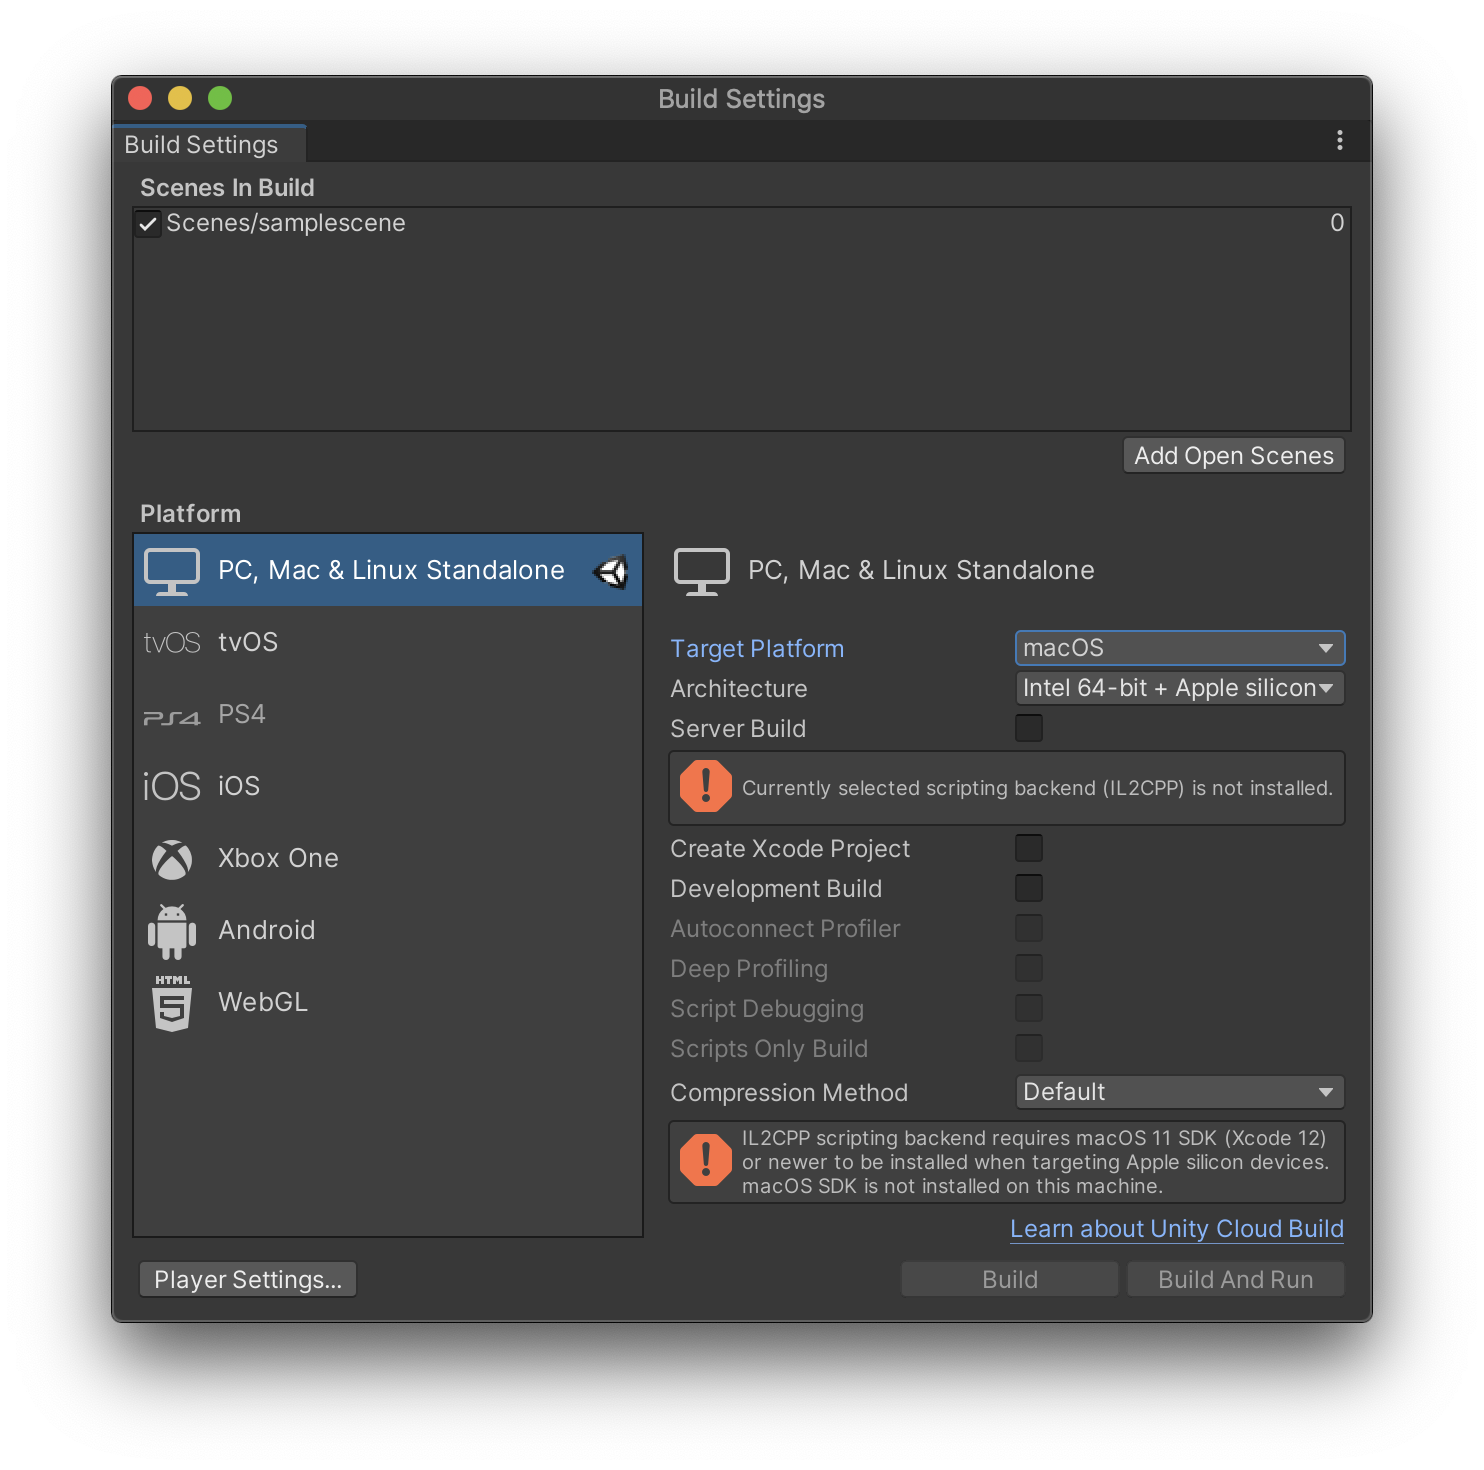Select the Xbox One platform row
This screenshot has height=1470, width=1484.
click(388, 858)
